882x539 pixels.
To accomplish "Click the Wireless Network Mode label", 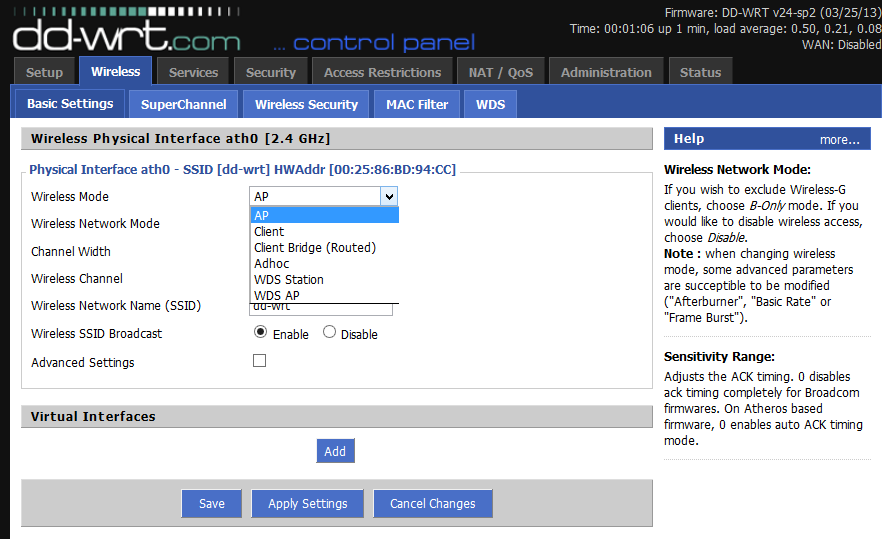I will (x=95, y=224).
